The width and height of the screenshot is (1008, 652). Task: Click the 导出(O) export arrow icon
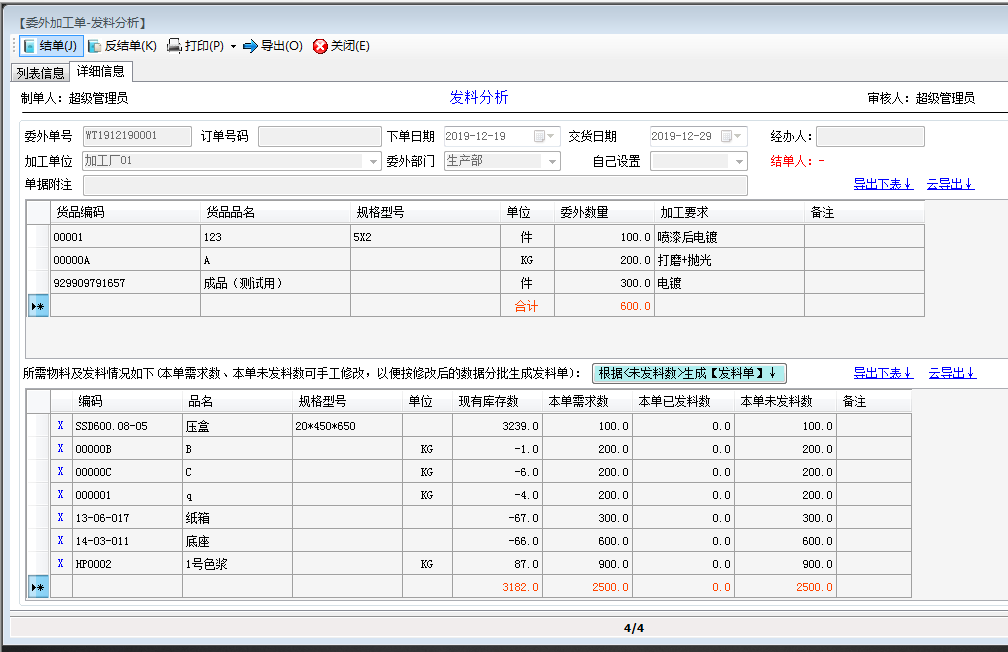click(x=250, y=46)
